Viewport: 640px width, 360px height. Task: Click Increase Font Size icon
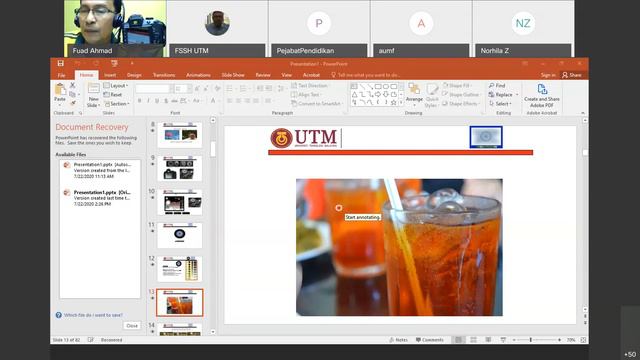coord(198,89)
